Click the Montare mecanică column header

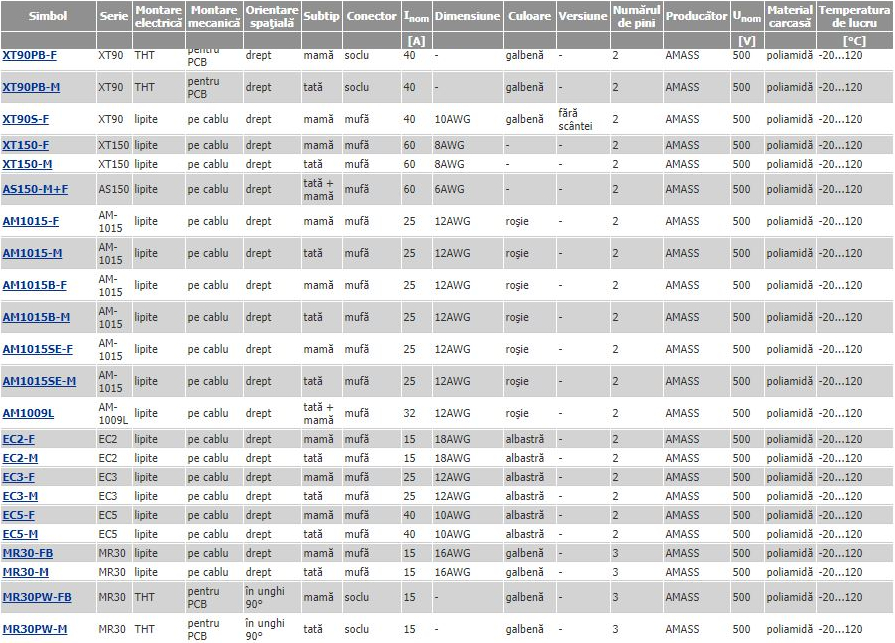[214, 17]
